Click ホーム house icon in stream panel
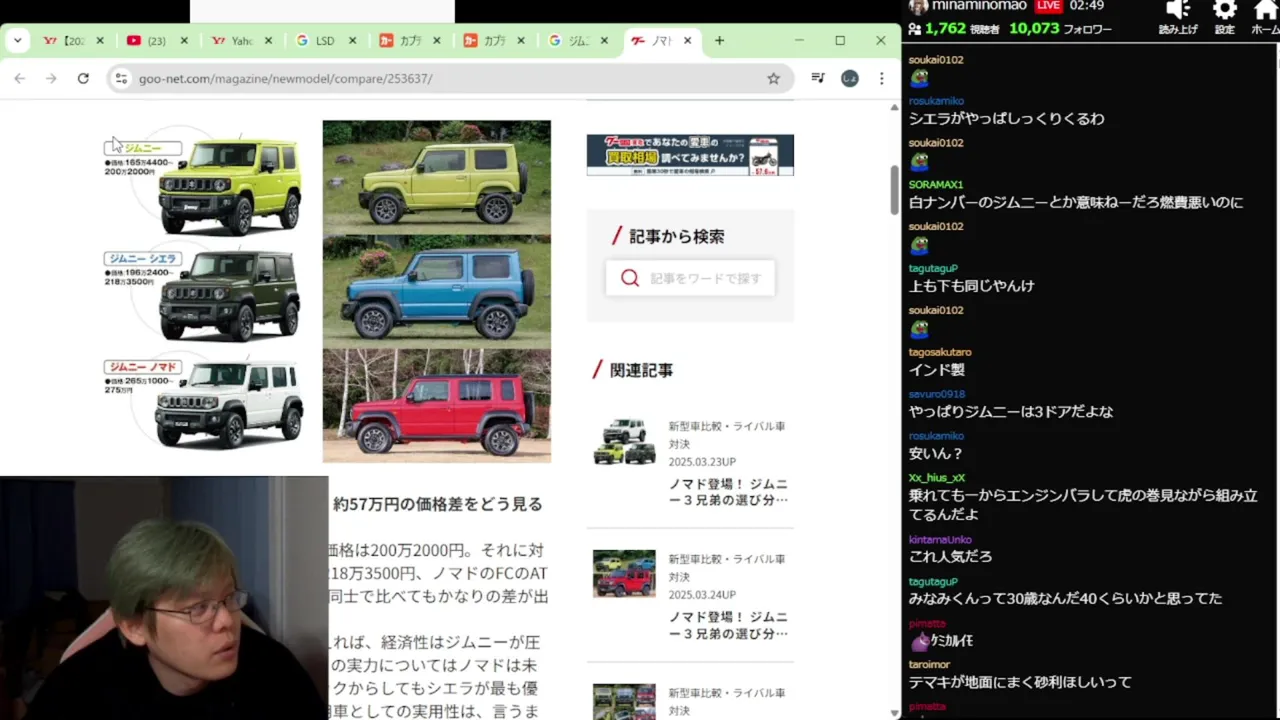The image size is (1280, 720). point(1266,10)
